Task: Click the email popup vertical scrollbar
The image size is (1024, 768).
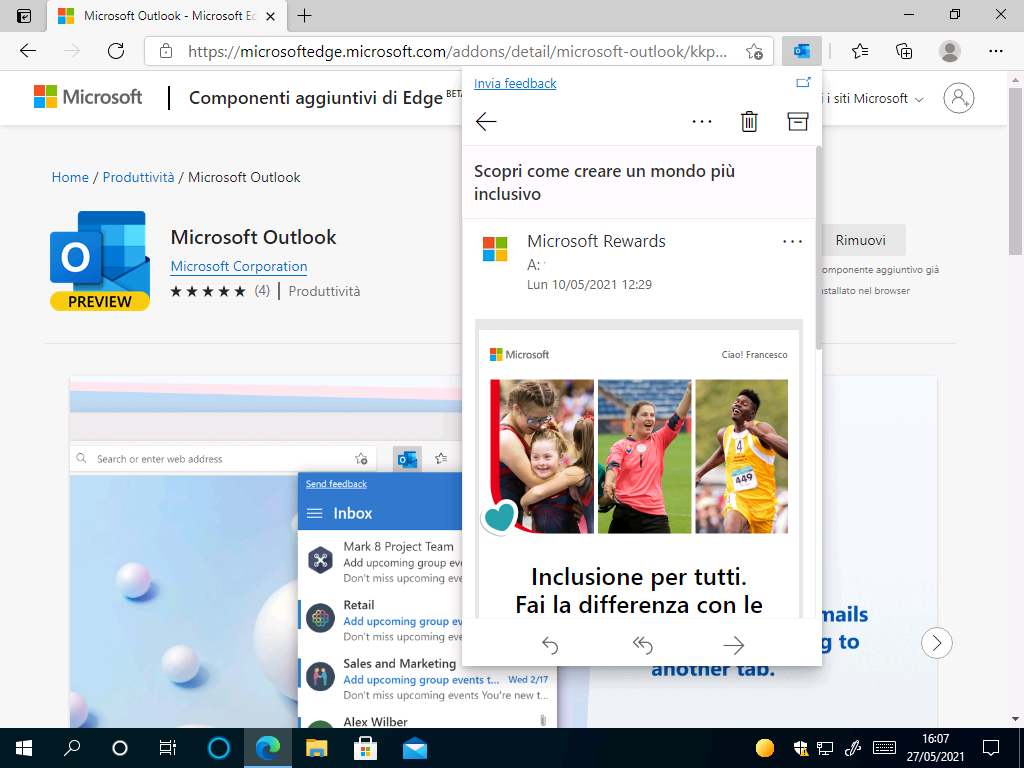Action: (x=818, y=248)
